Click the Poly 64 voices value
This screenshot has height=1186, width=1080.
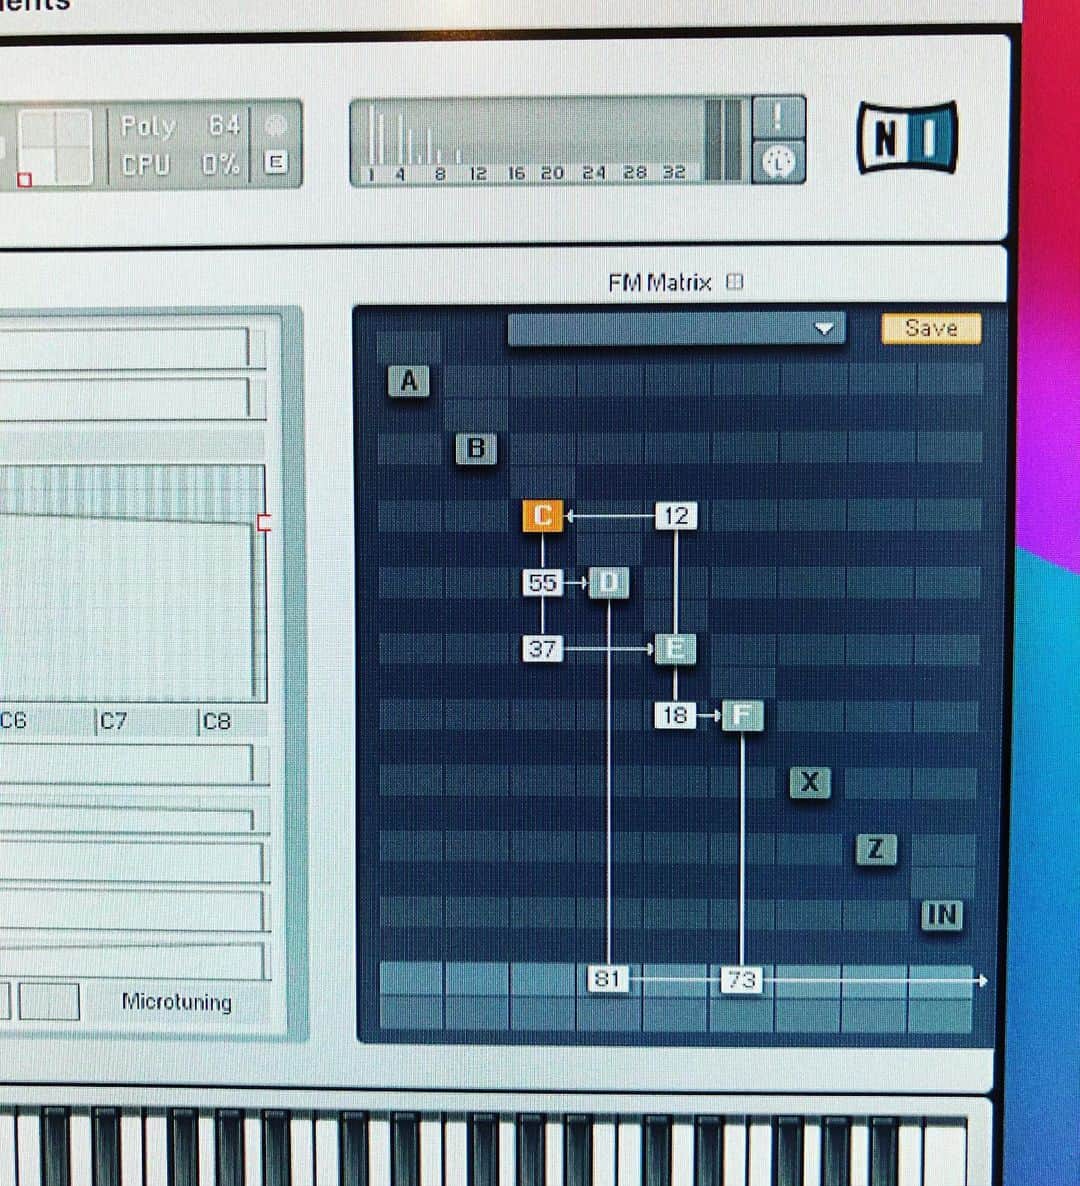(224, 126)
